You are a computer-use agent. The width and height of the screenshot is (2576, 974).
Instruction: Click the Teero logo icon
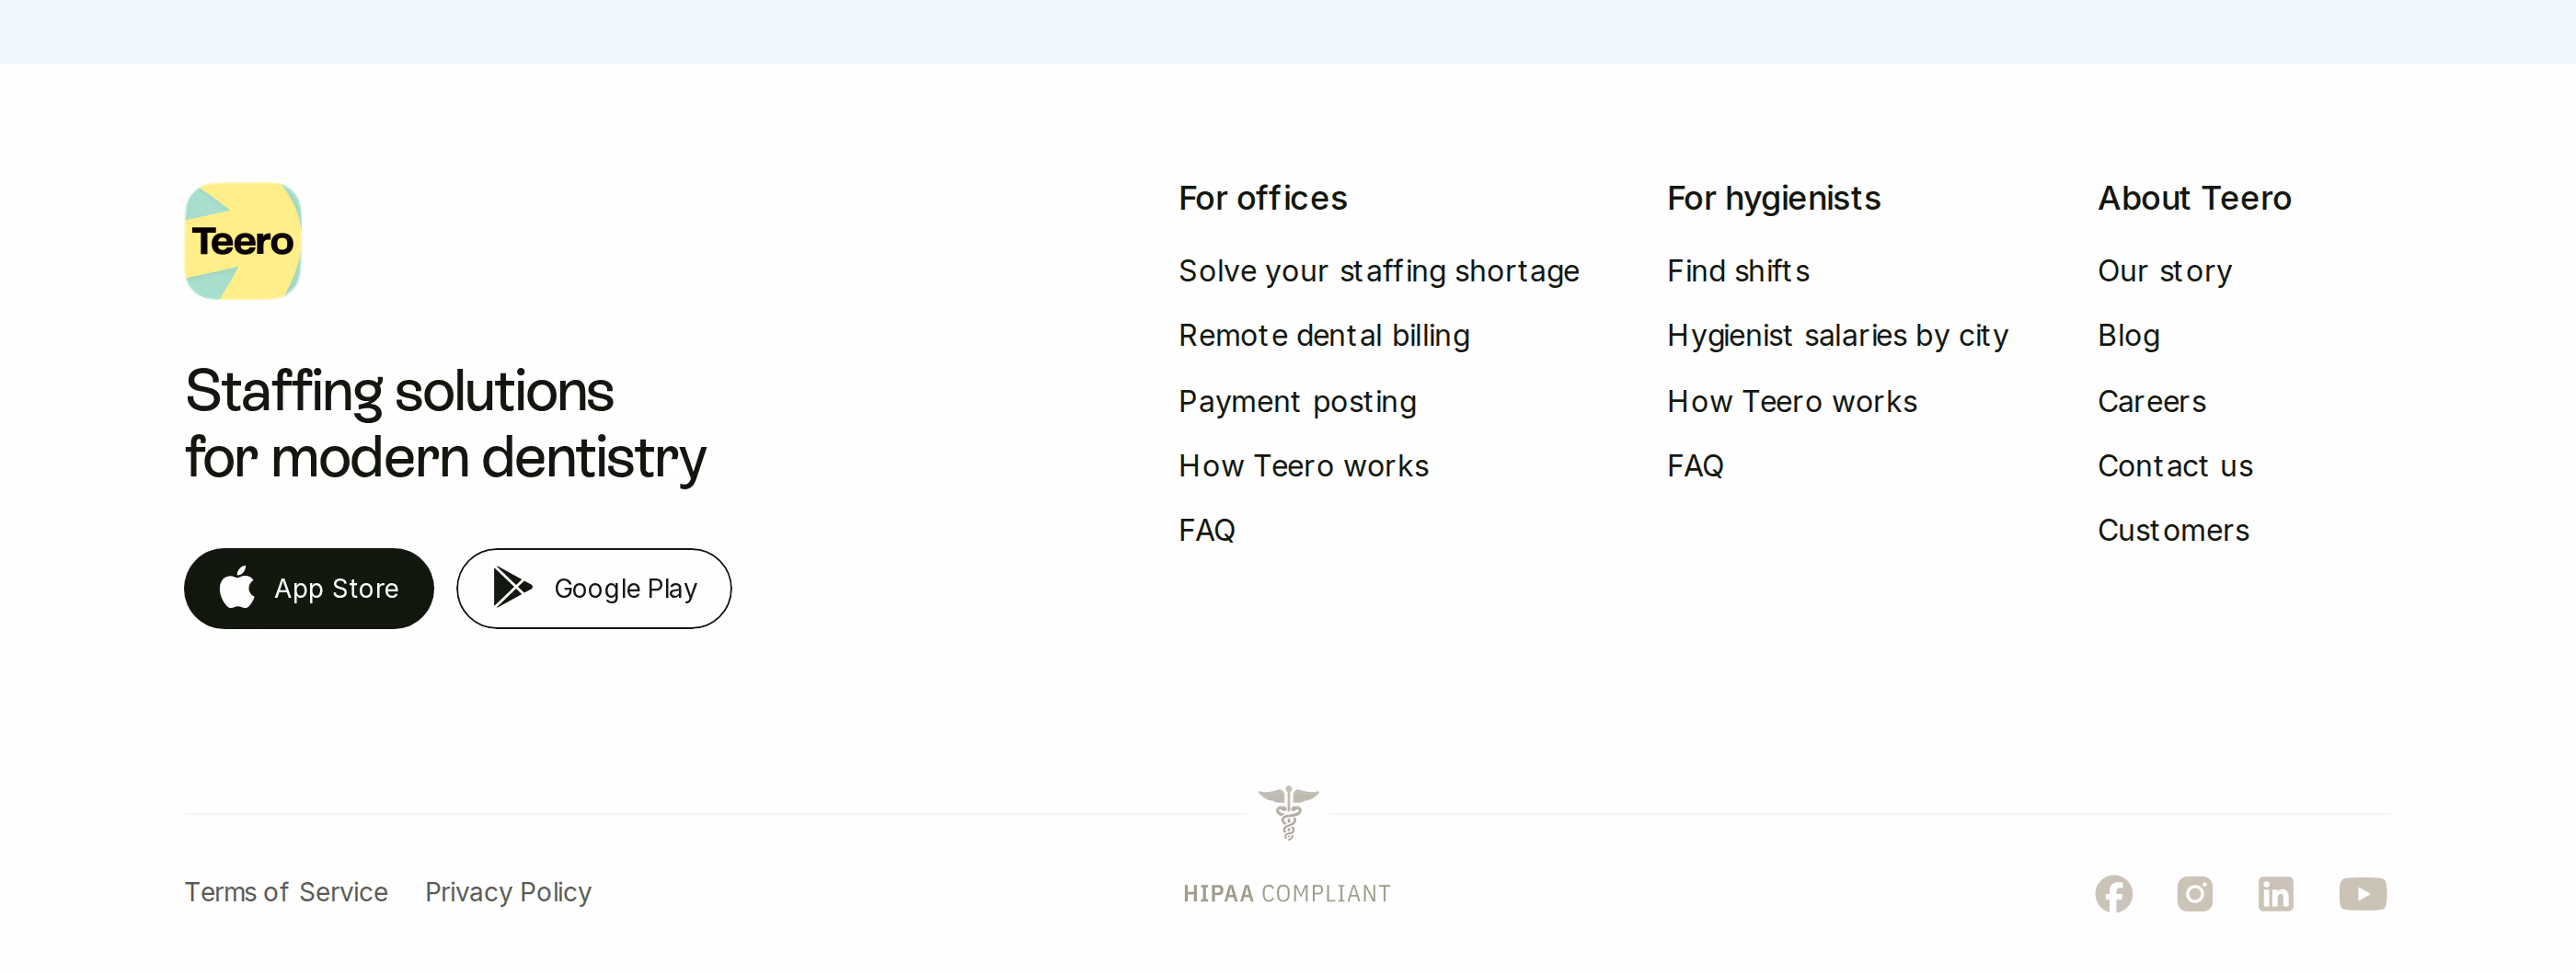[x=243, y=241]
